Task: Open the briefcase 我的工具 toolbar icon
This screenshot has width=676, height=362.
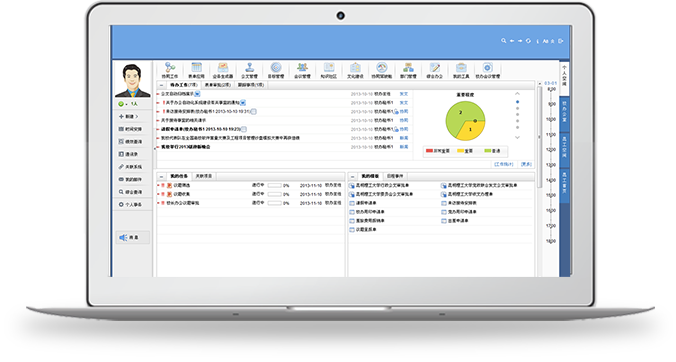Action: coord(461,70)
